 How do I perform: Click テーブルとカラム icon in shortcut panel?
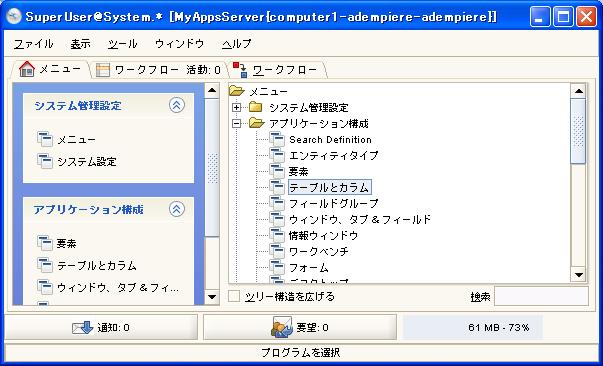(45, 265)
